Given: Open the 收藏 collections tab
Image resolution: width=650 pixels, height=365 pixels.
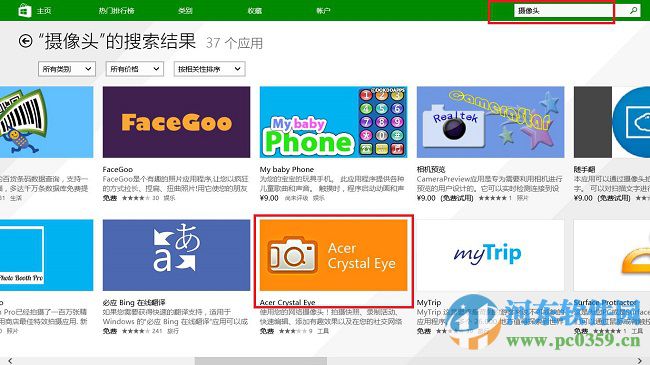Looking at the screenshot, I should (255, 11).
